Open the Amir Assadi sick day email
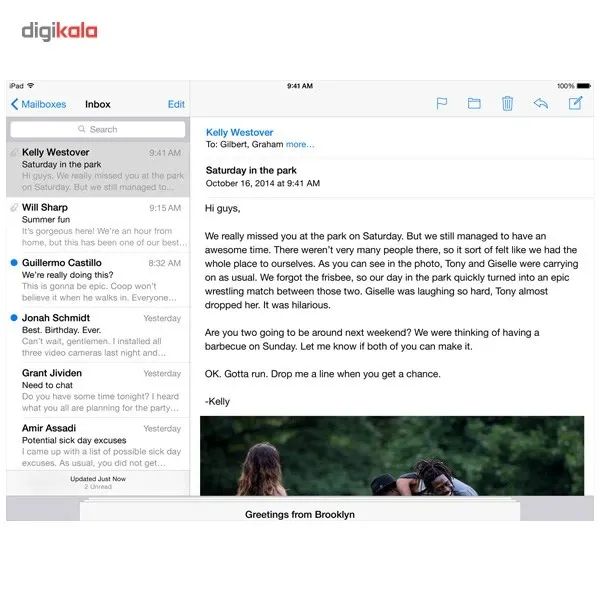The width and height of the screenshot is (600, 600). (98, 445)
